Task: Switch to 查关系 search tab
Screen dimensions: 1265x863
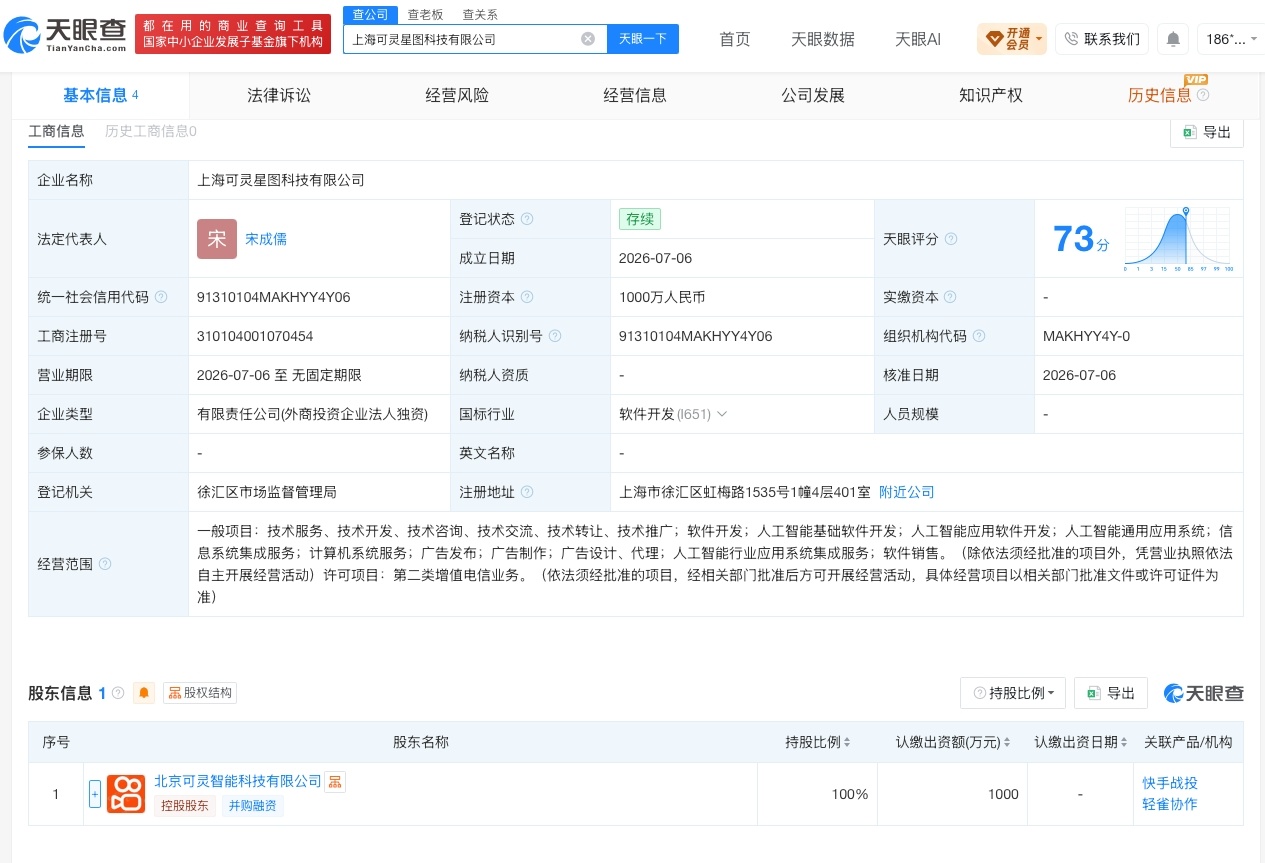Action: [x=480, y=14]
